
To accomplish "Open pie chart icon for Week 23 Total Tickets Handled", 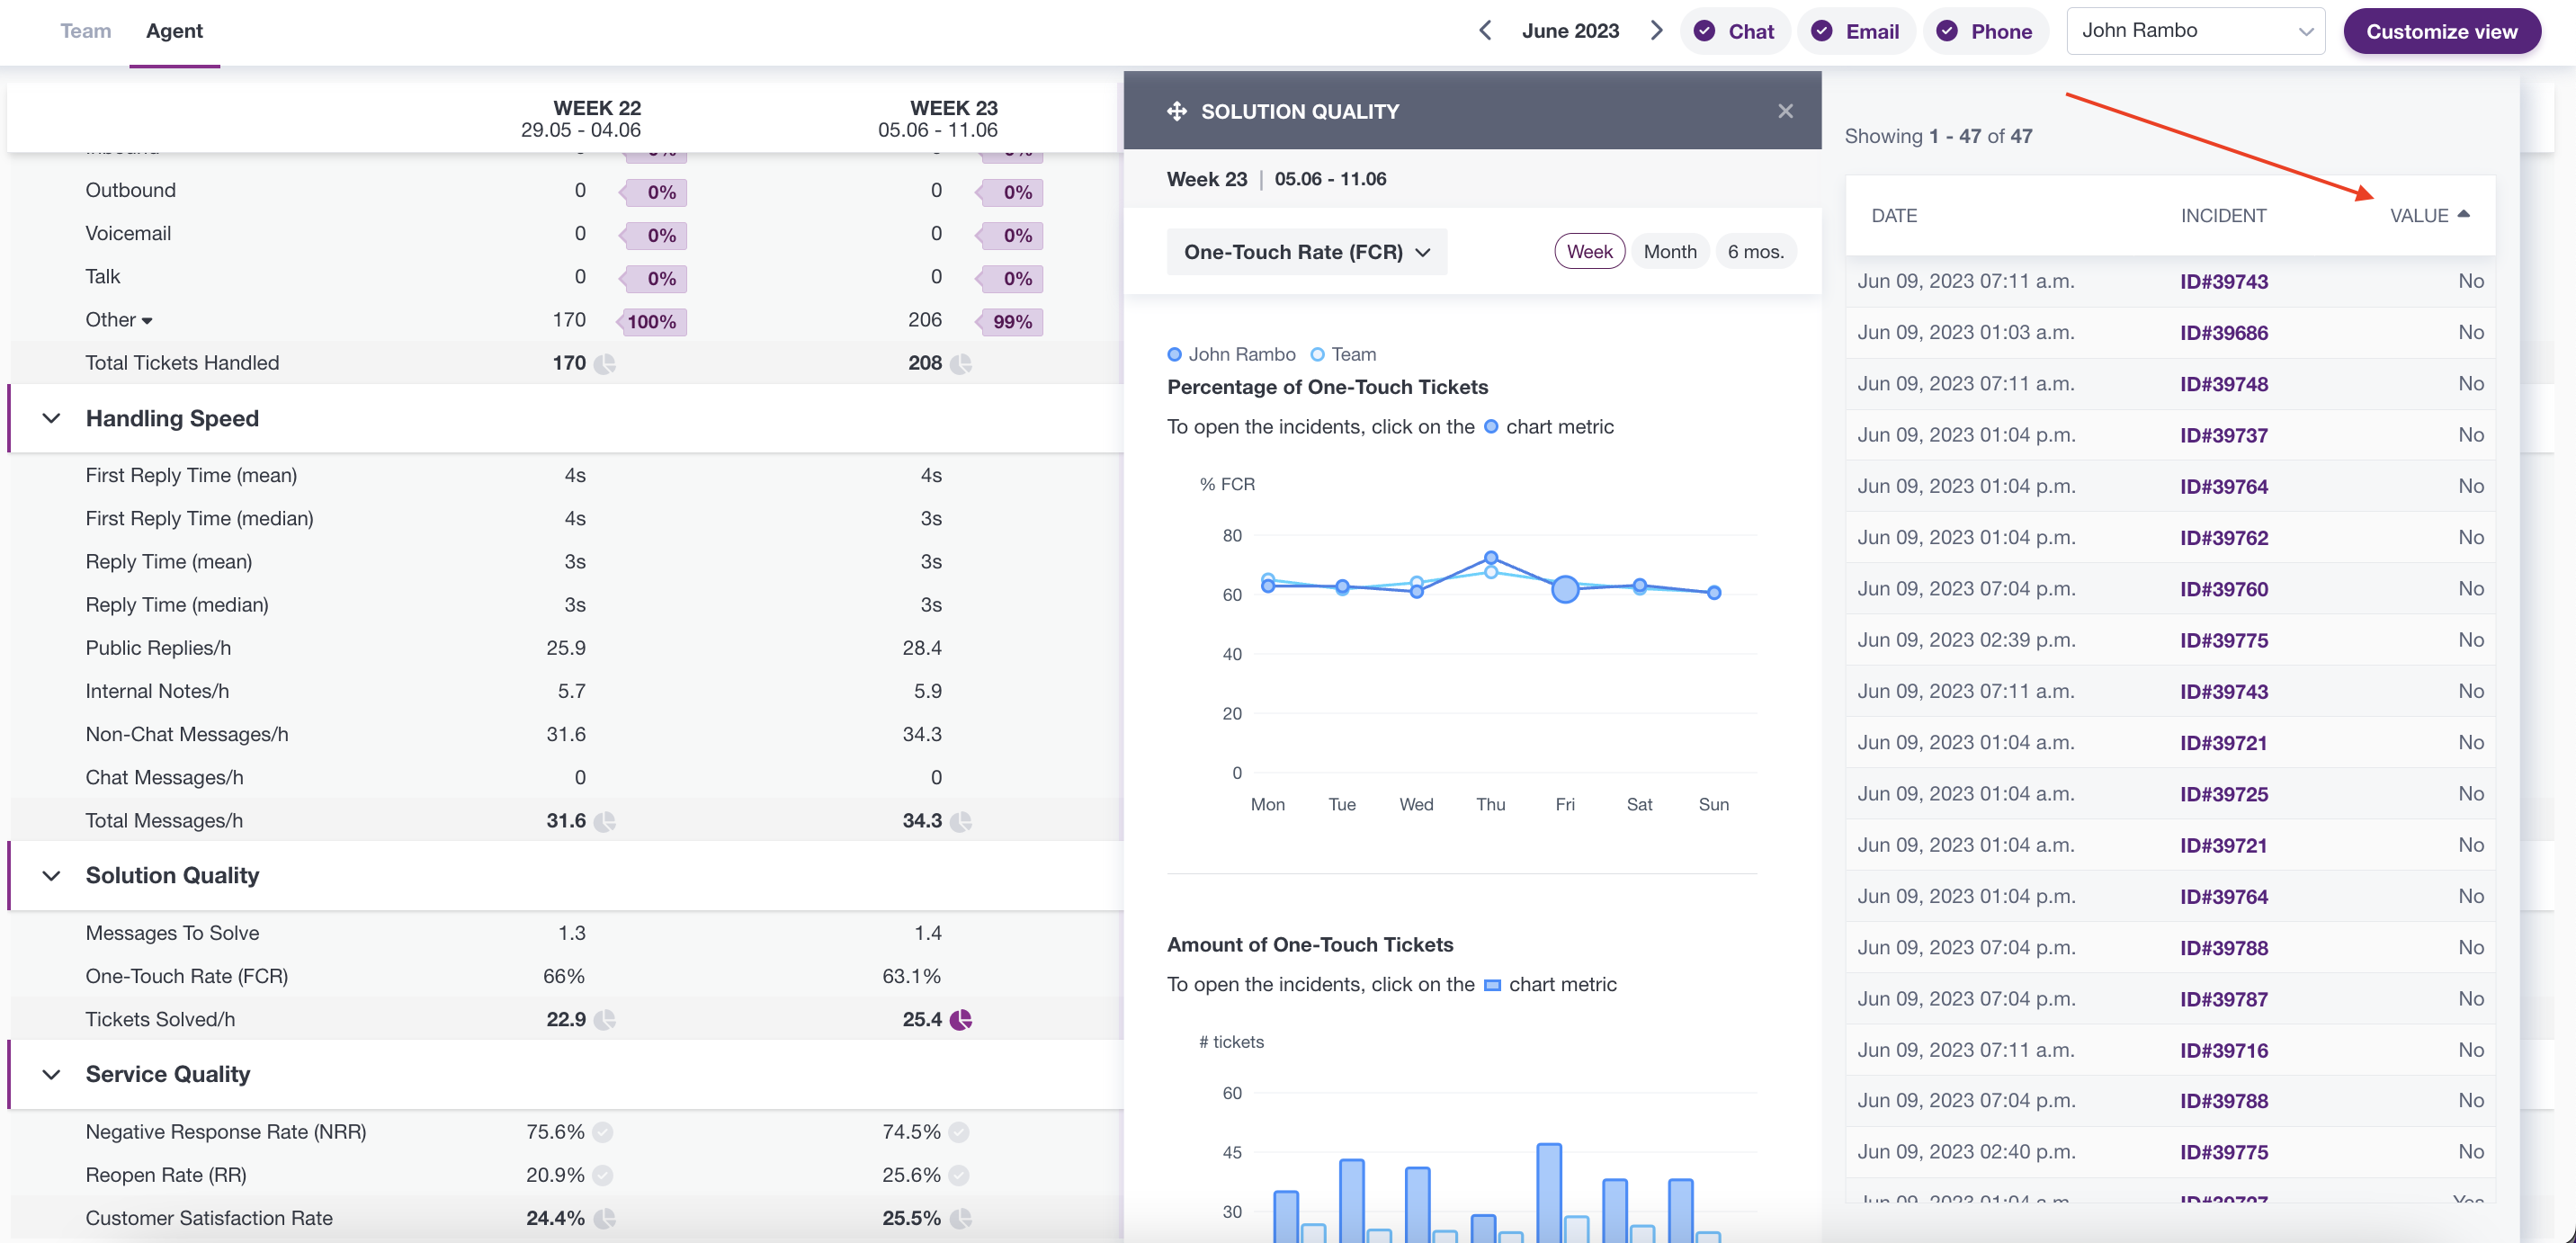I will tap(960, 364).
